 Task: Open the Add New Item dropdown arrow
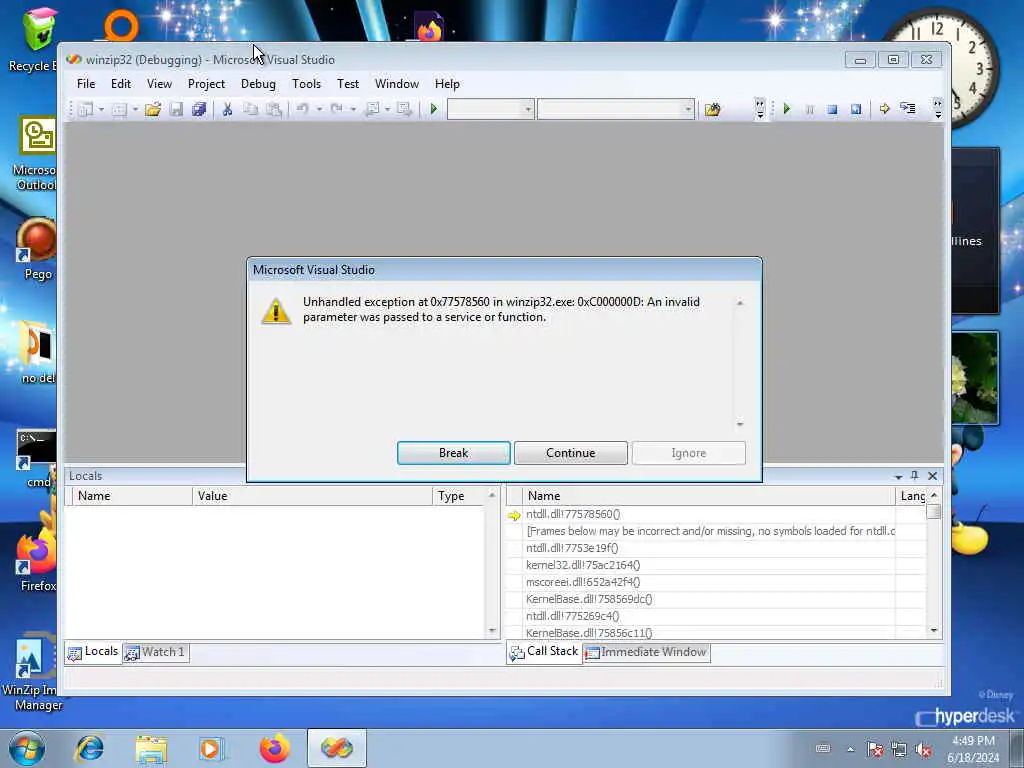coord(135,109)
